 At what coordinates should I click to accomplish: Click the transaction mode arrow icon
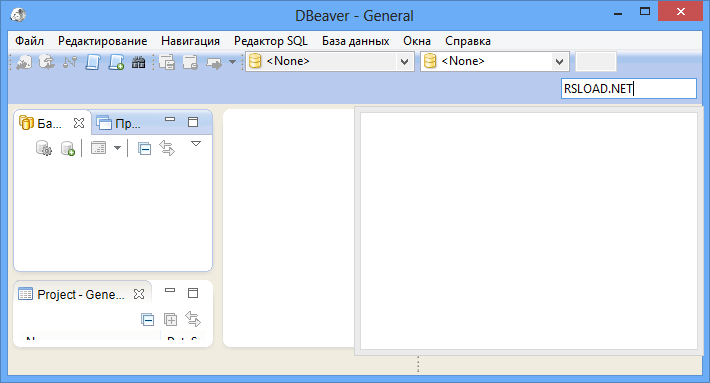(214, 62)
